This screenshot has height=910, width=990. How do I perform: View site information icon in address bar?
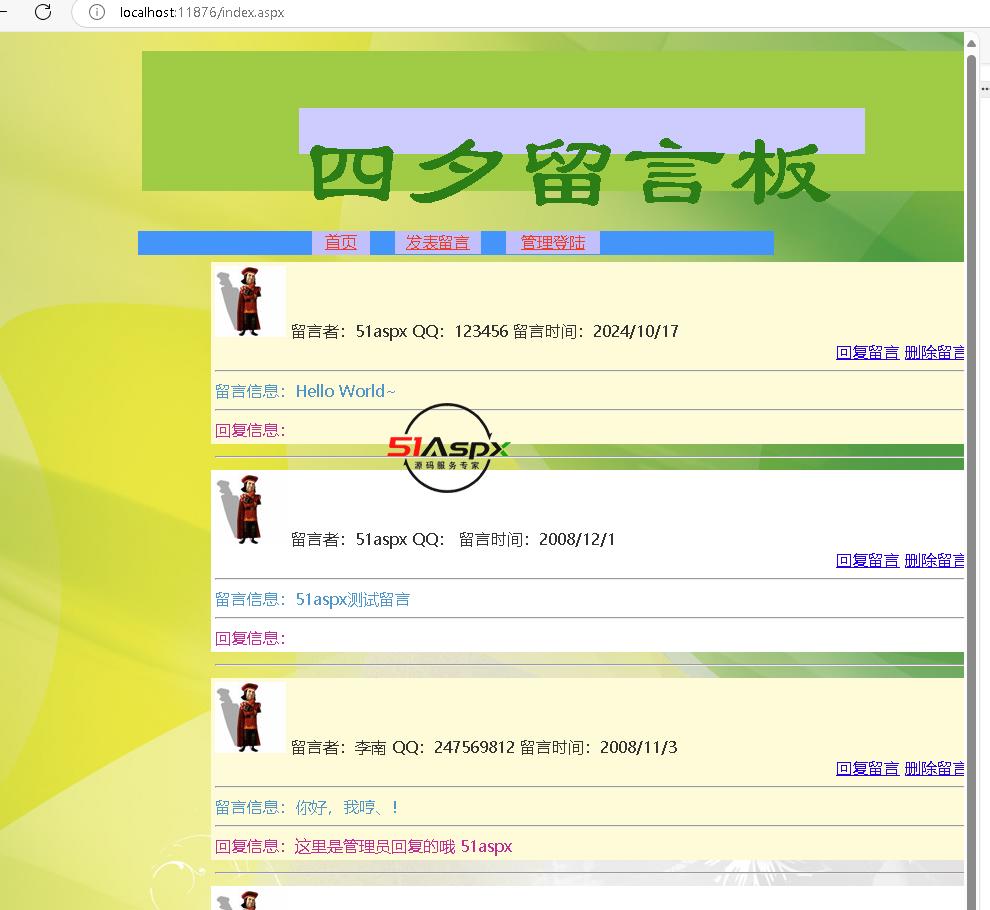point(97,12)
